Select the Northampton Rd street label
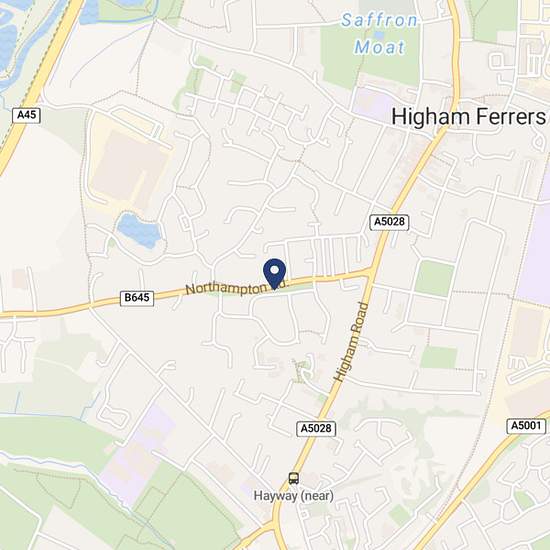Viewport: 550px width, 550px height. (x=237, y=288)
